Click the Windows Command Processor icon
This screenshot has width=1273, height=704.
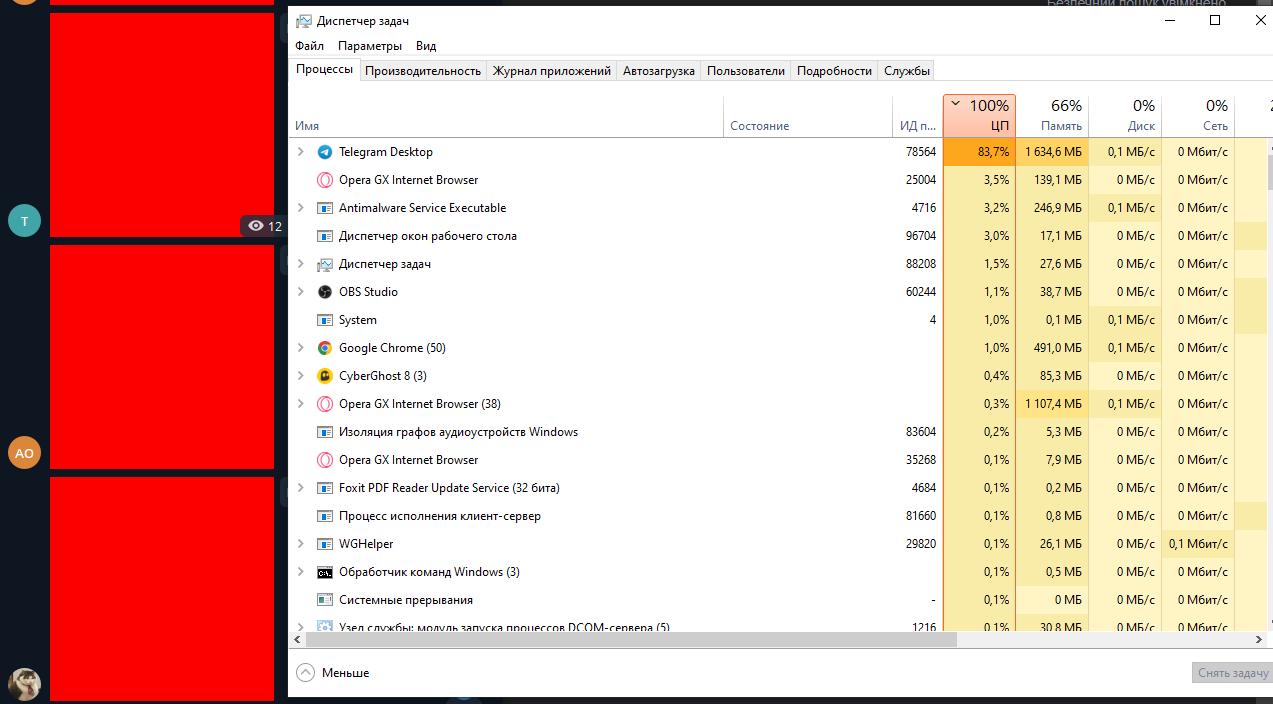click(x=324, y=572)
